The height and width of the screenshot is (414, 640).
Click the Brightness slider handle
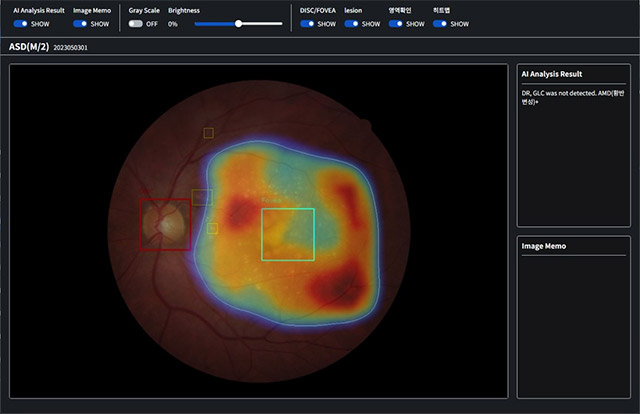click(x=238, y=23)
